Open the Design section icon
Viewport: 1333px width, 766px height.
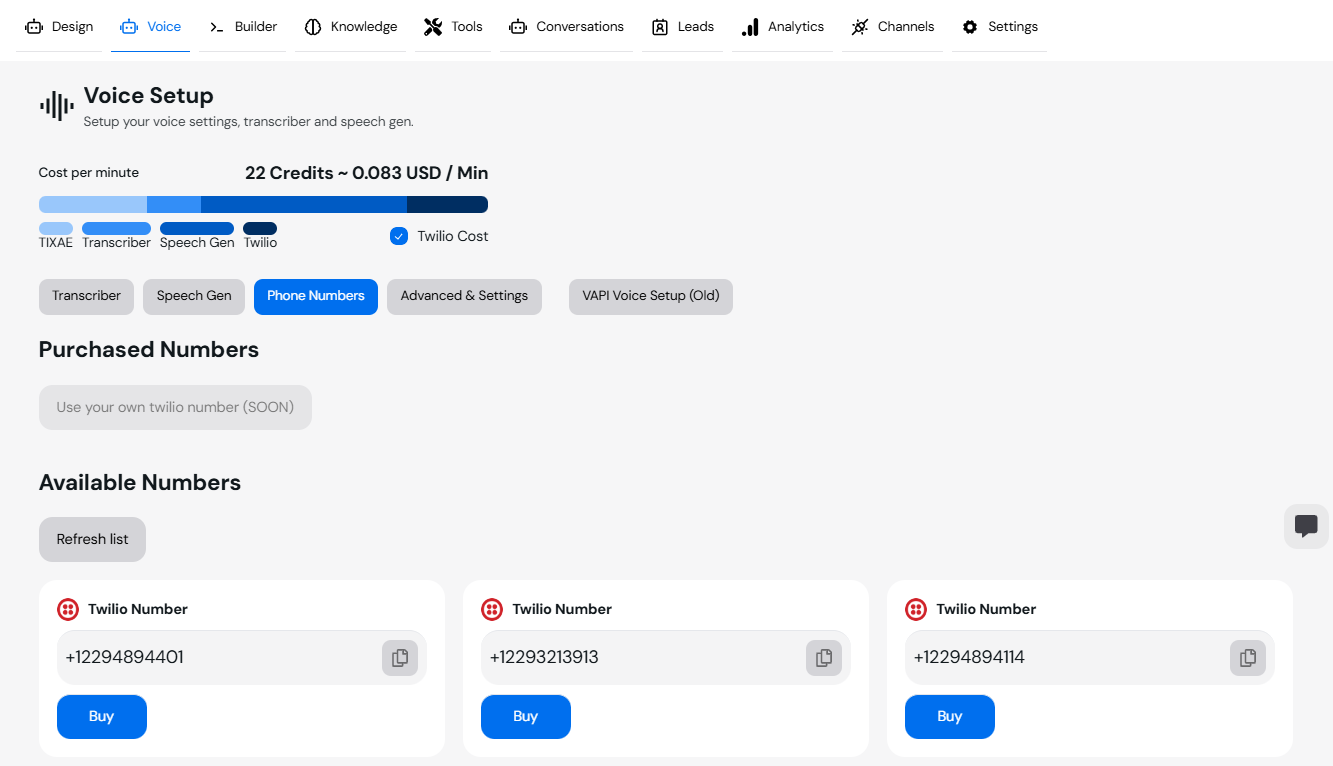coord(33,26)
